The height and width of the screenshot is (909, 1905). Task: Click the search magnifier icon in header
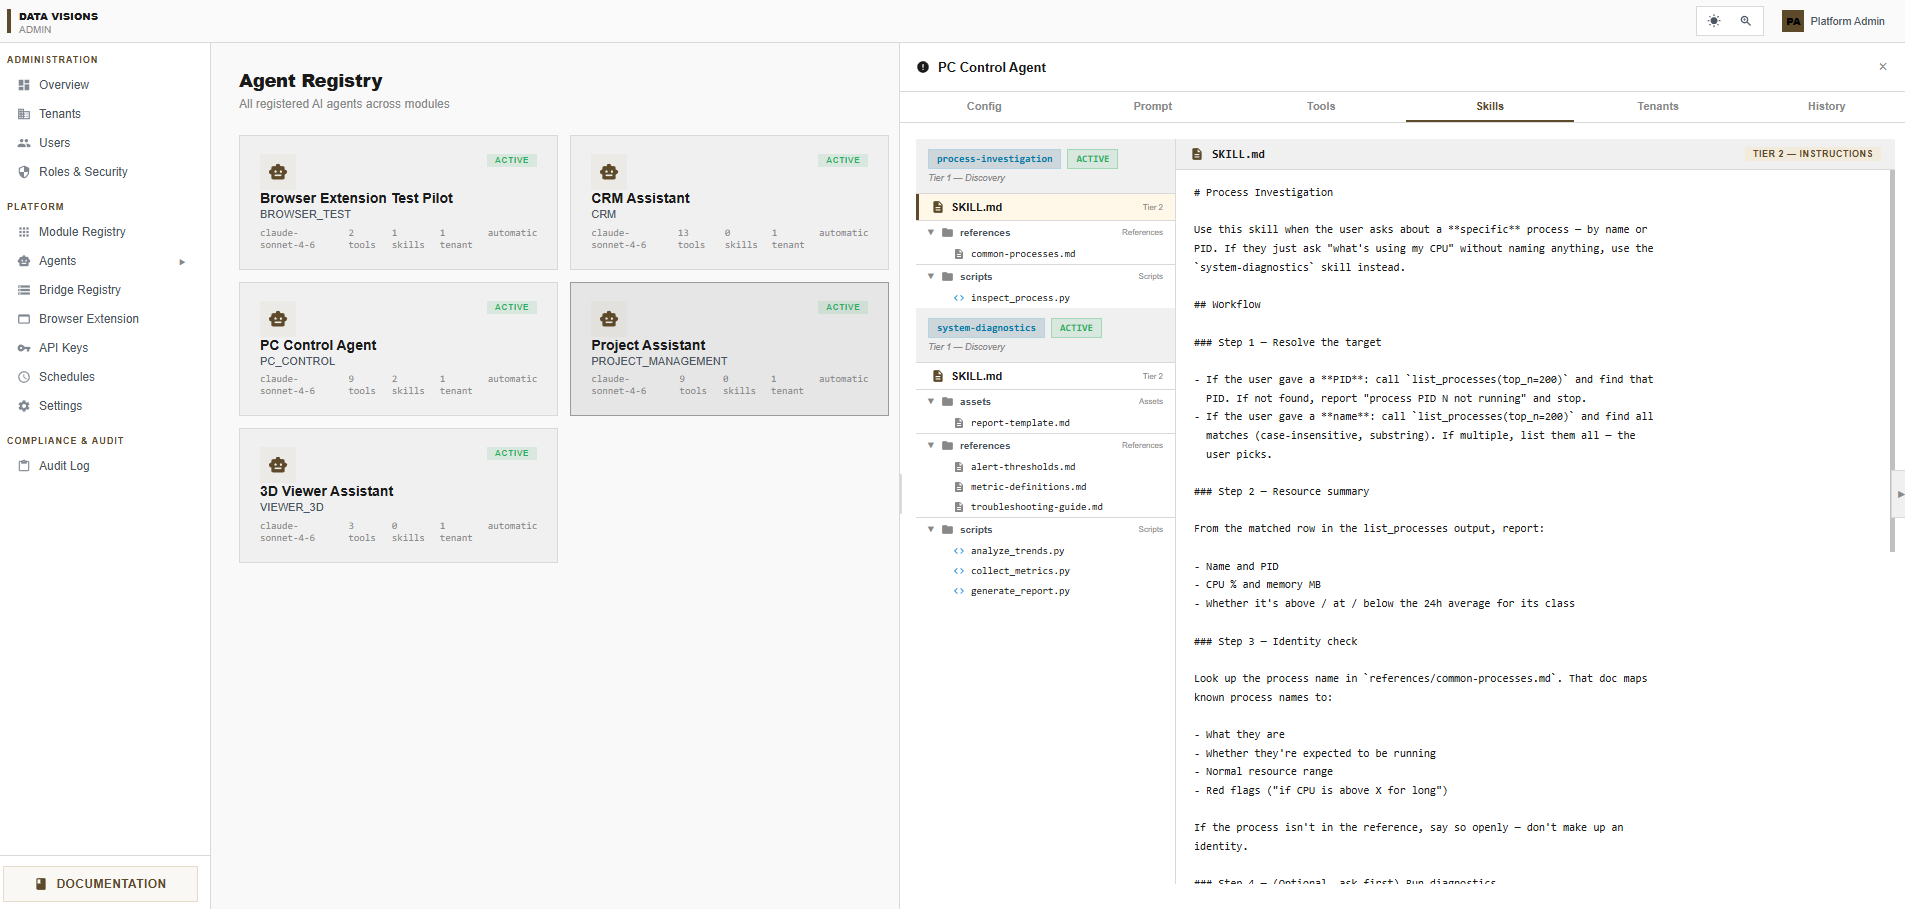(x=1746, y=21)
